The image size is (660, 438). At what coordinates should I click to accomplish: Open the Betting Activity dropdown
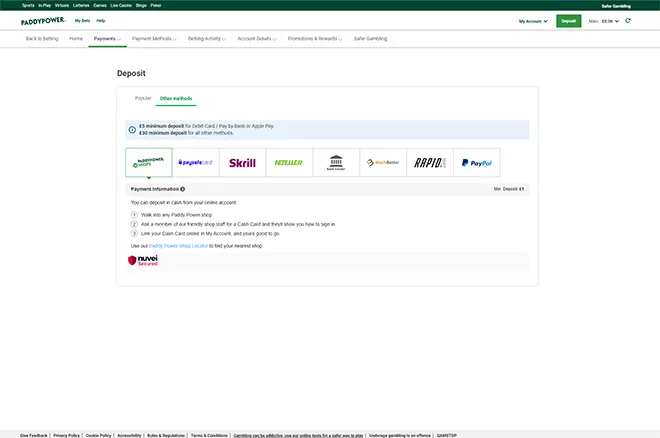207,39
